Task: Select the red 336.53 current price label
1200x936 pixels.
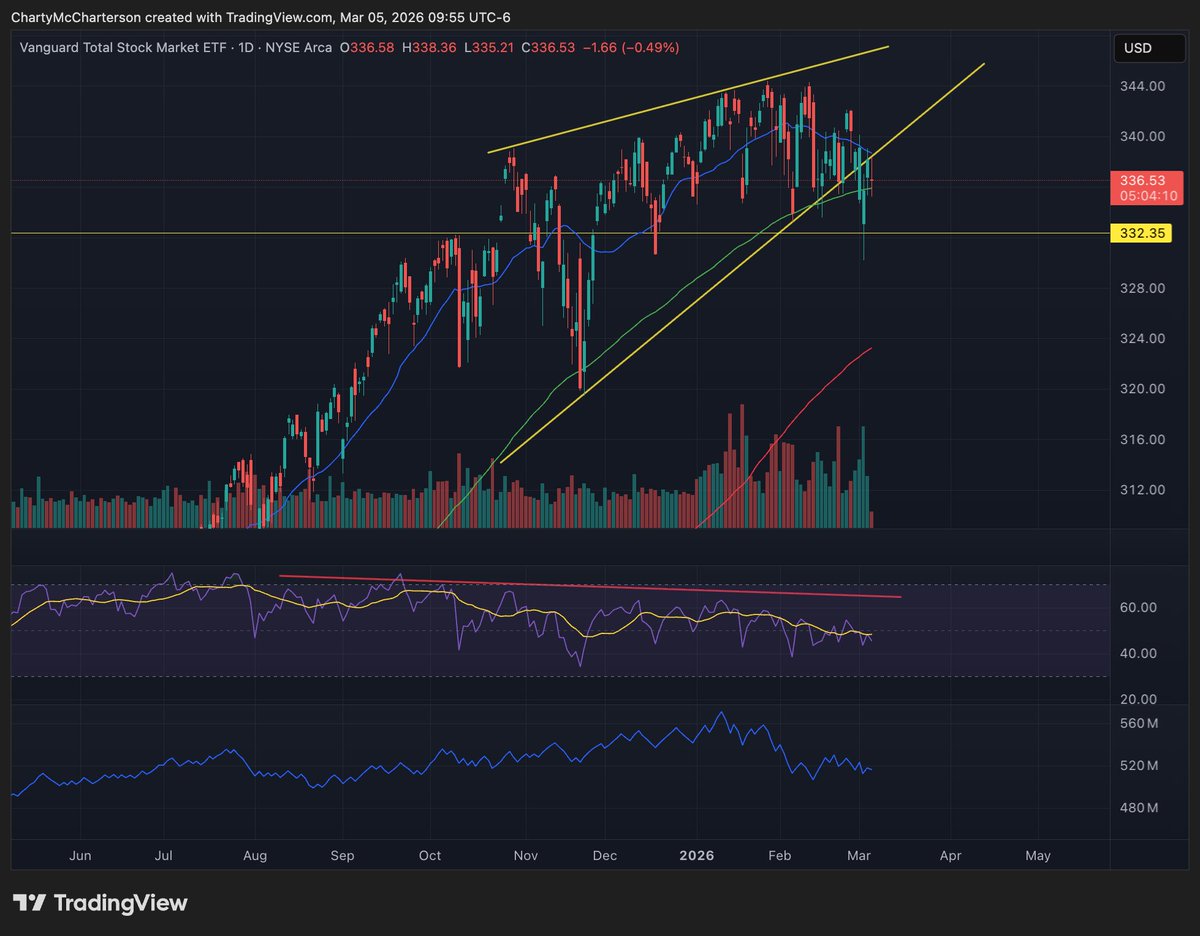Action: coord(1141,180)
